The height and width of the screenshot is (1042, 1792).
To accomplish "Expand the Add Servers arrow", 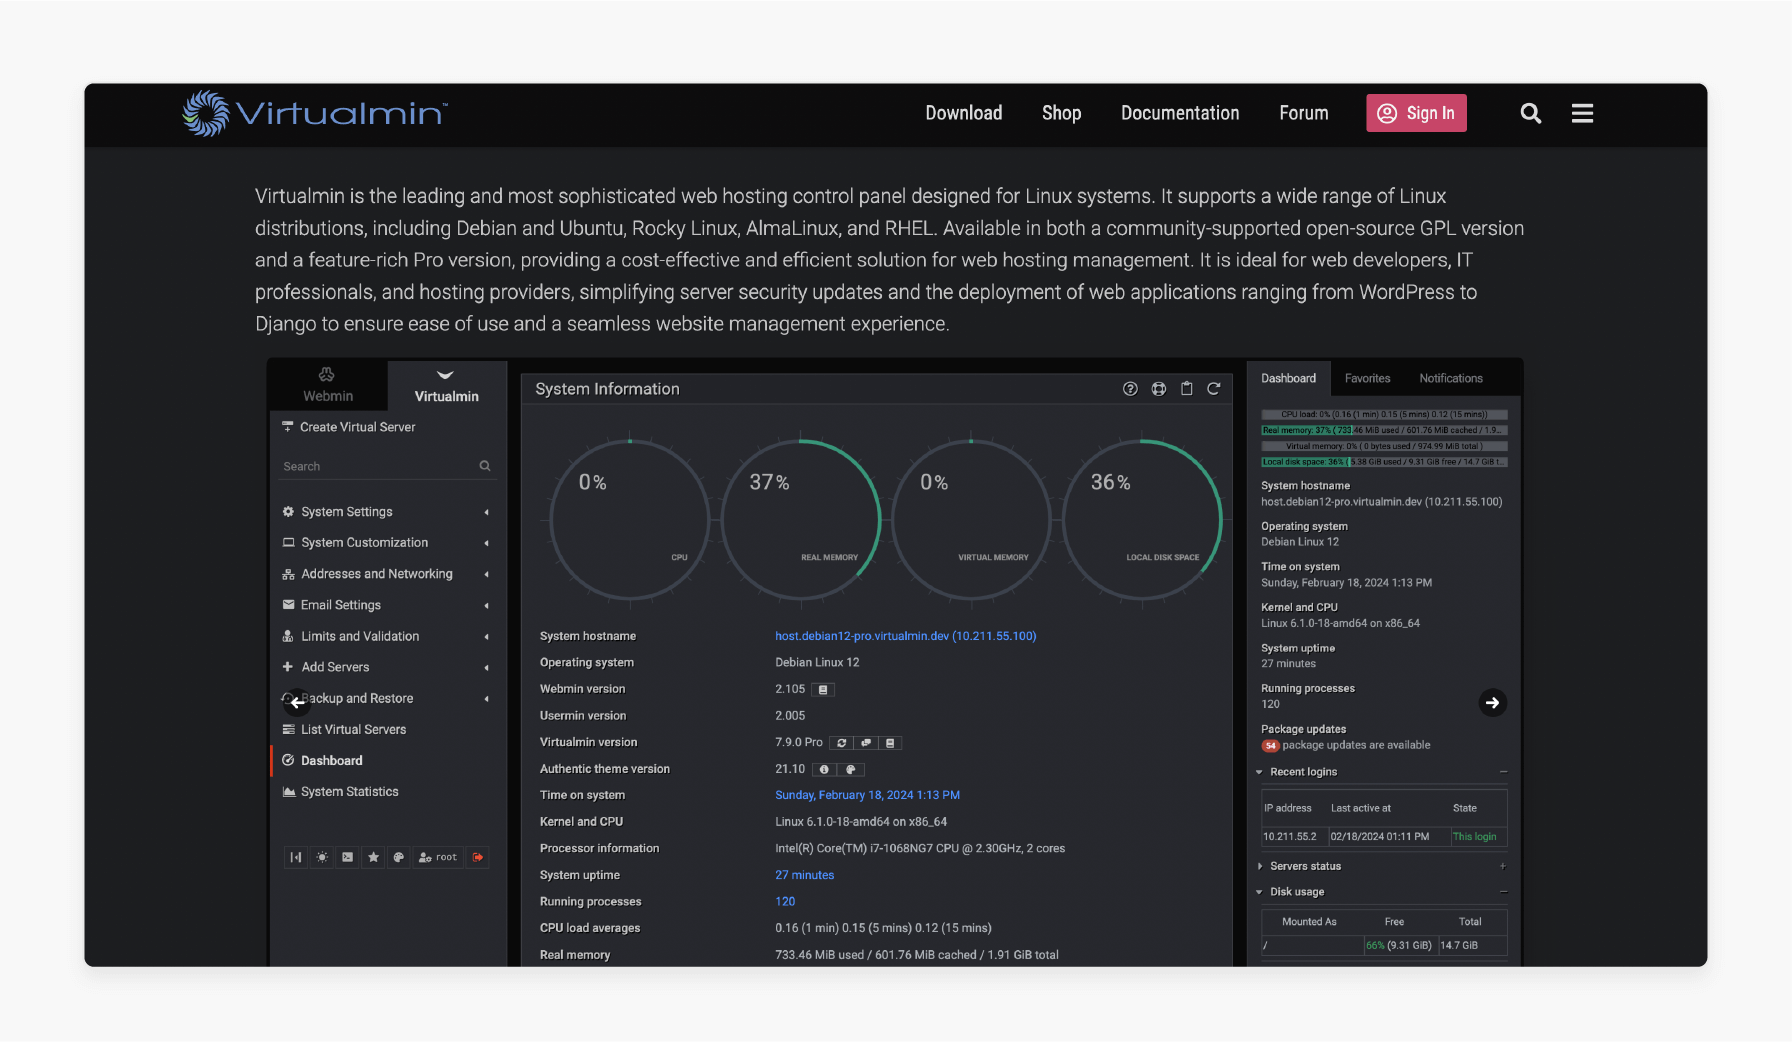I will [x=487, y=667].
